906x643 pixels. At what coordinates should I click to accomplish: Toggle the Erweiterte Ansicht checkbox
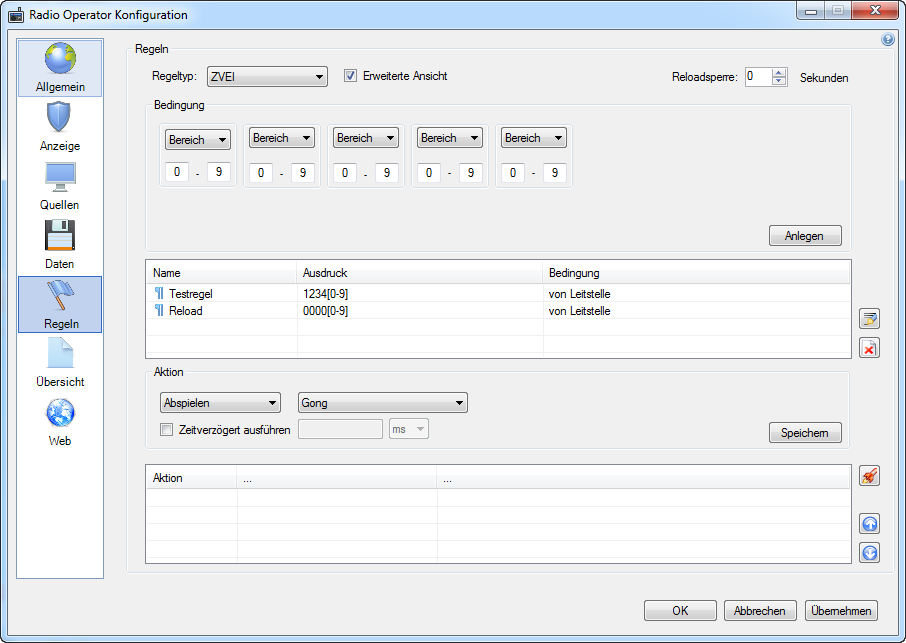click(x=350, y=76)
